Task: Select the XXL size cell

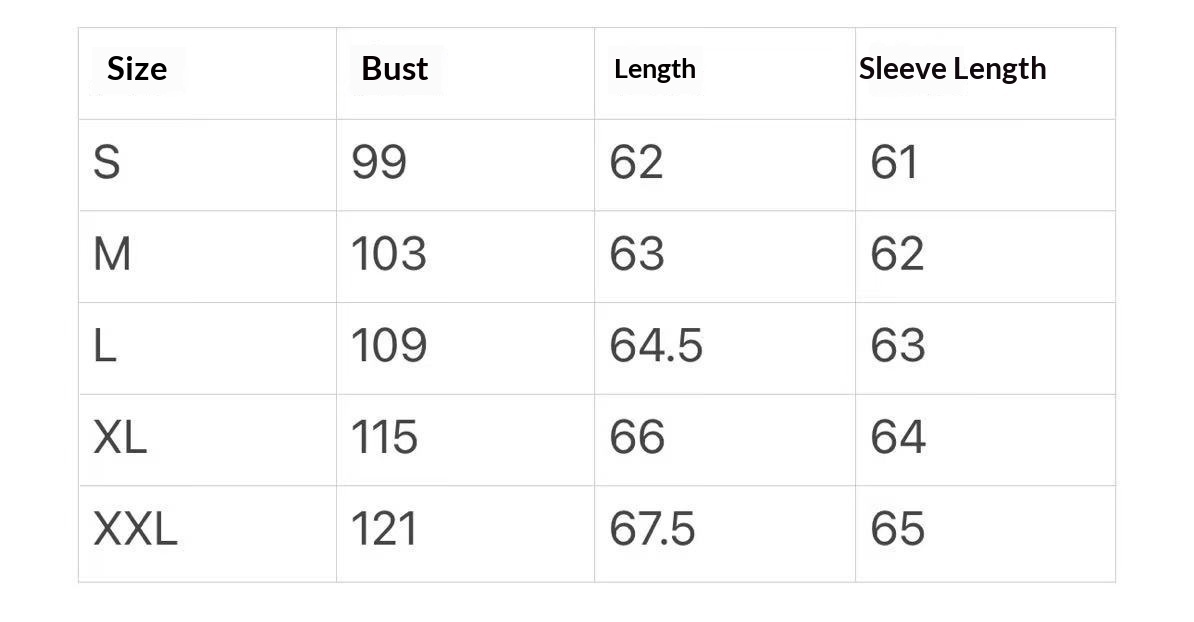Action: click(x=135, y=530)
